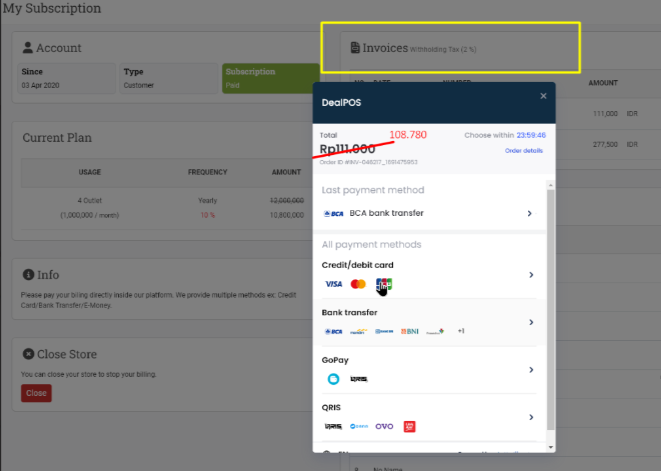This screenshot has height=471, width=661.
Task: Open the Order details link
Action: coord(524,151)
